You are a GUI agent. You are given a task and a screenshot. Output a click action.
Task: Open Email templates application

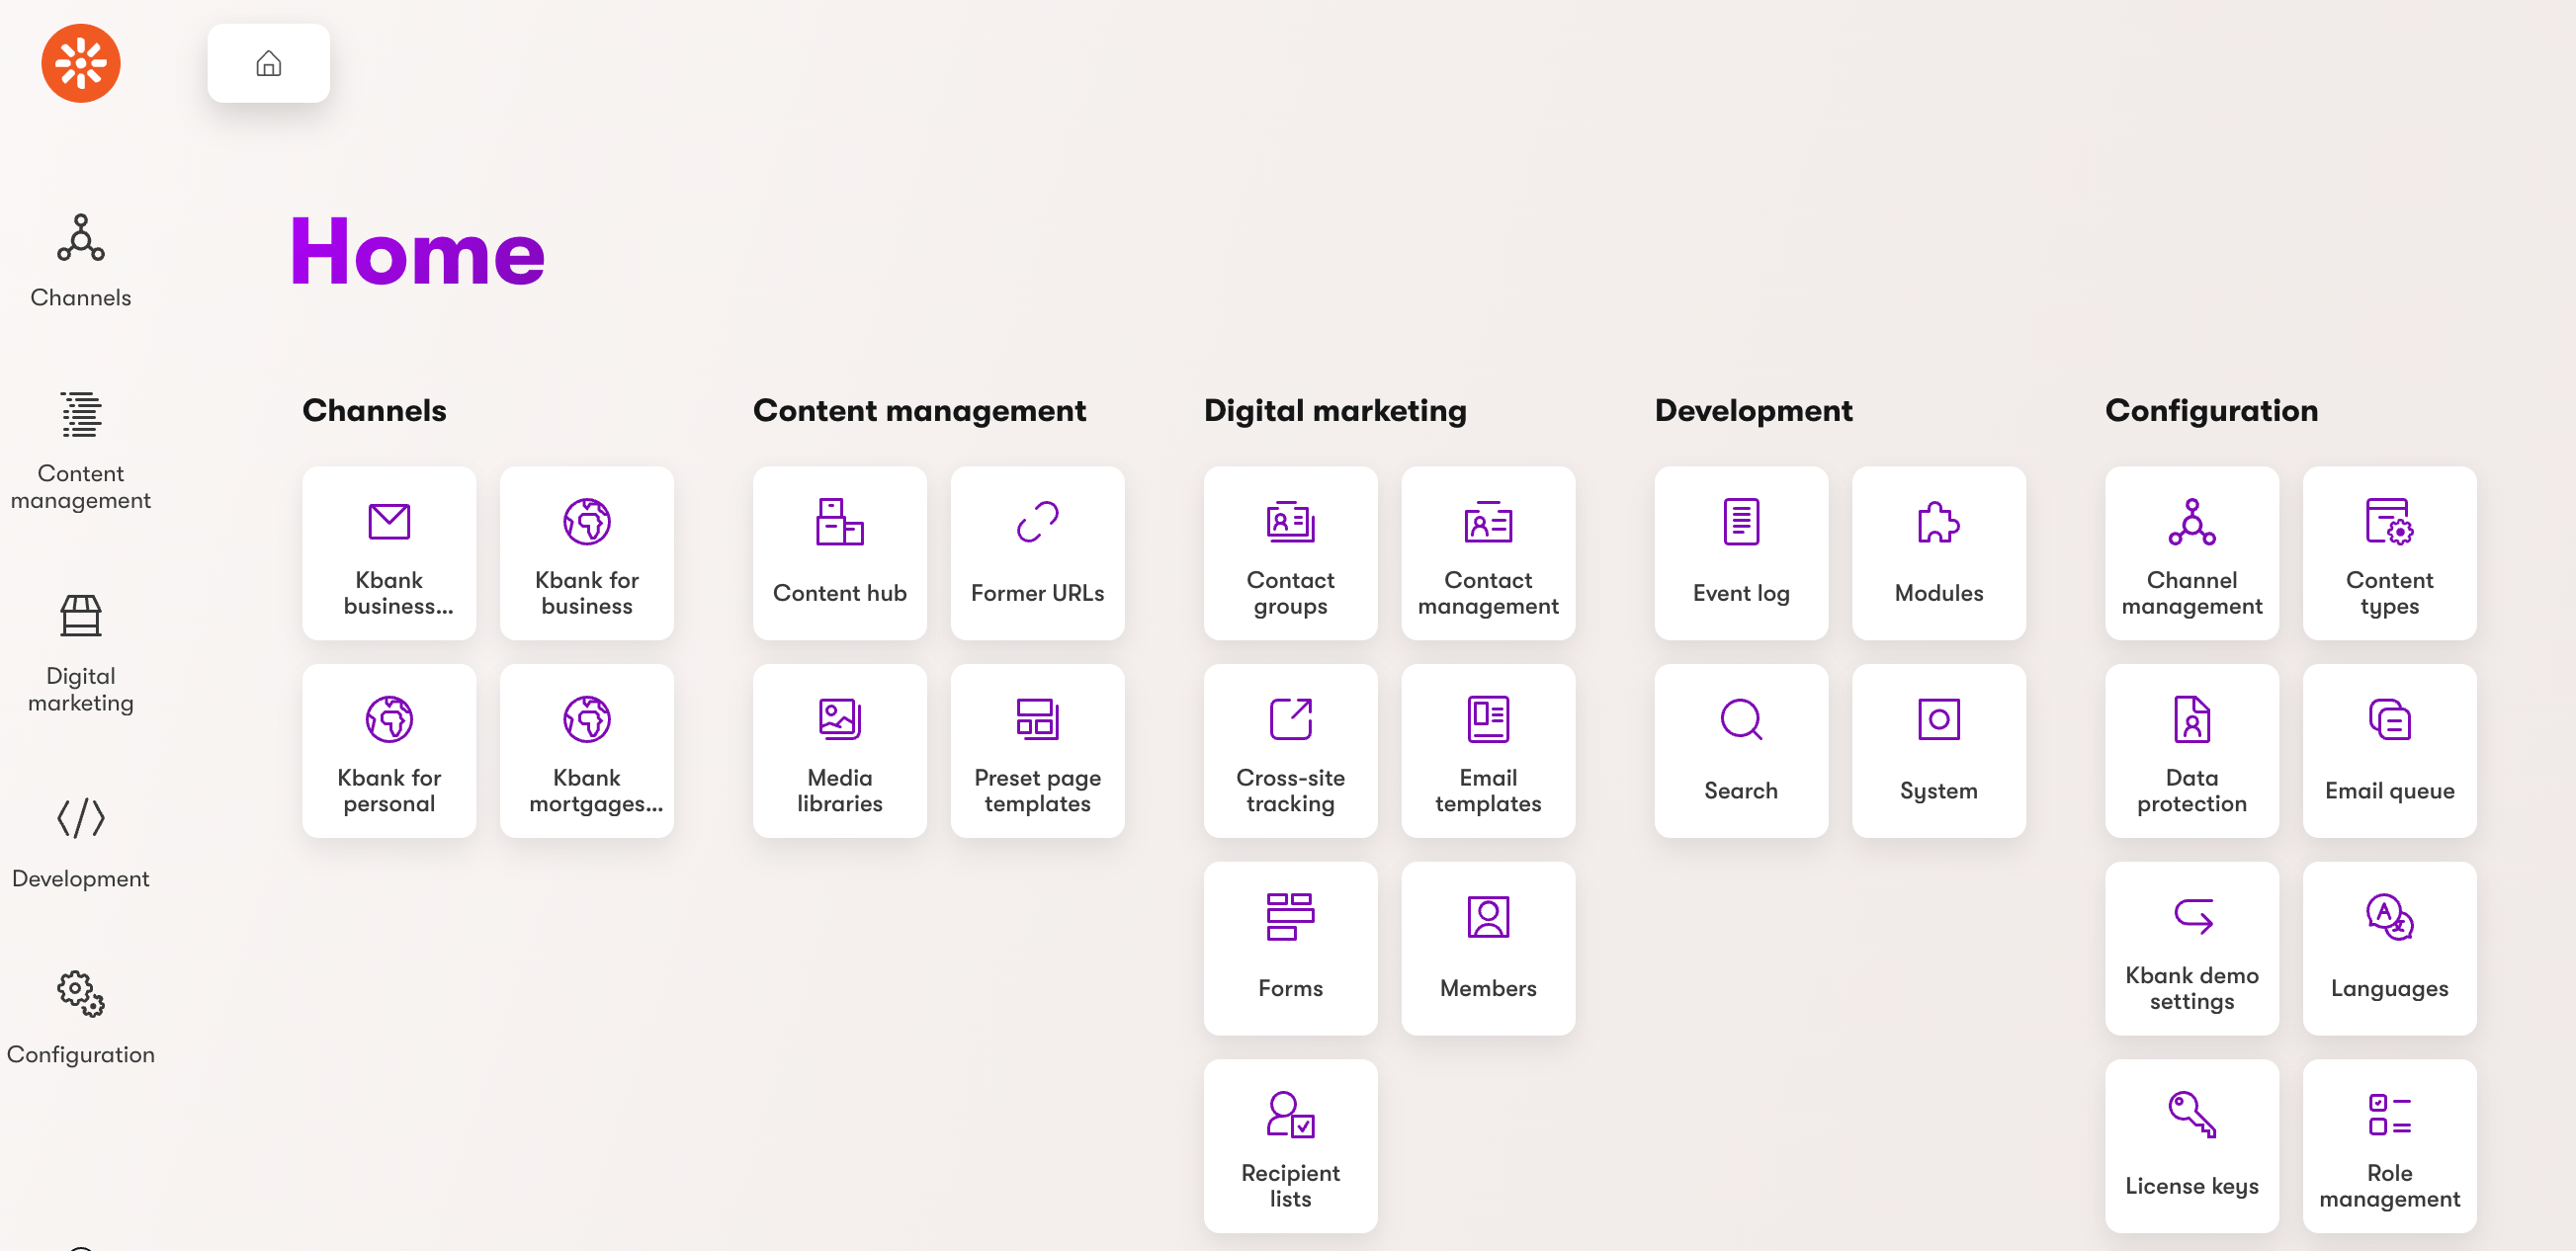(x=1487, y=750)
